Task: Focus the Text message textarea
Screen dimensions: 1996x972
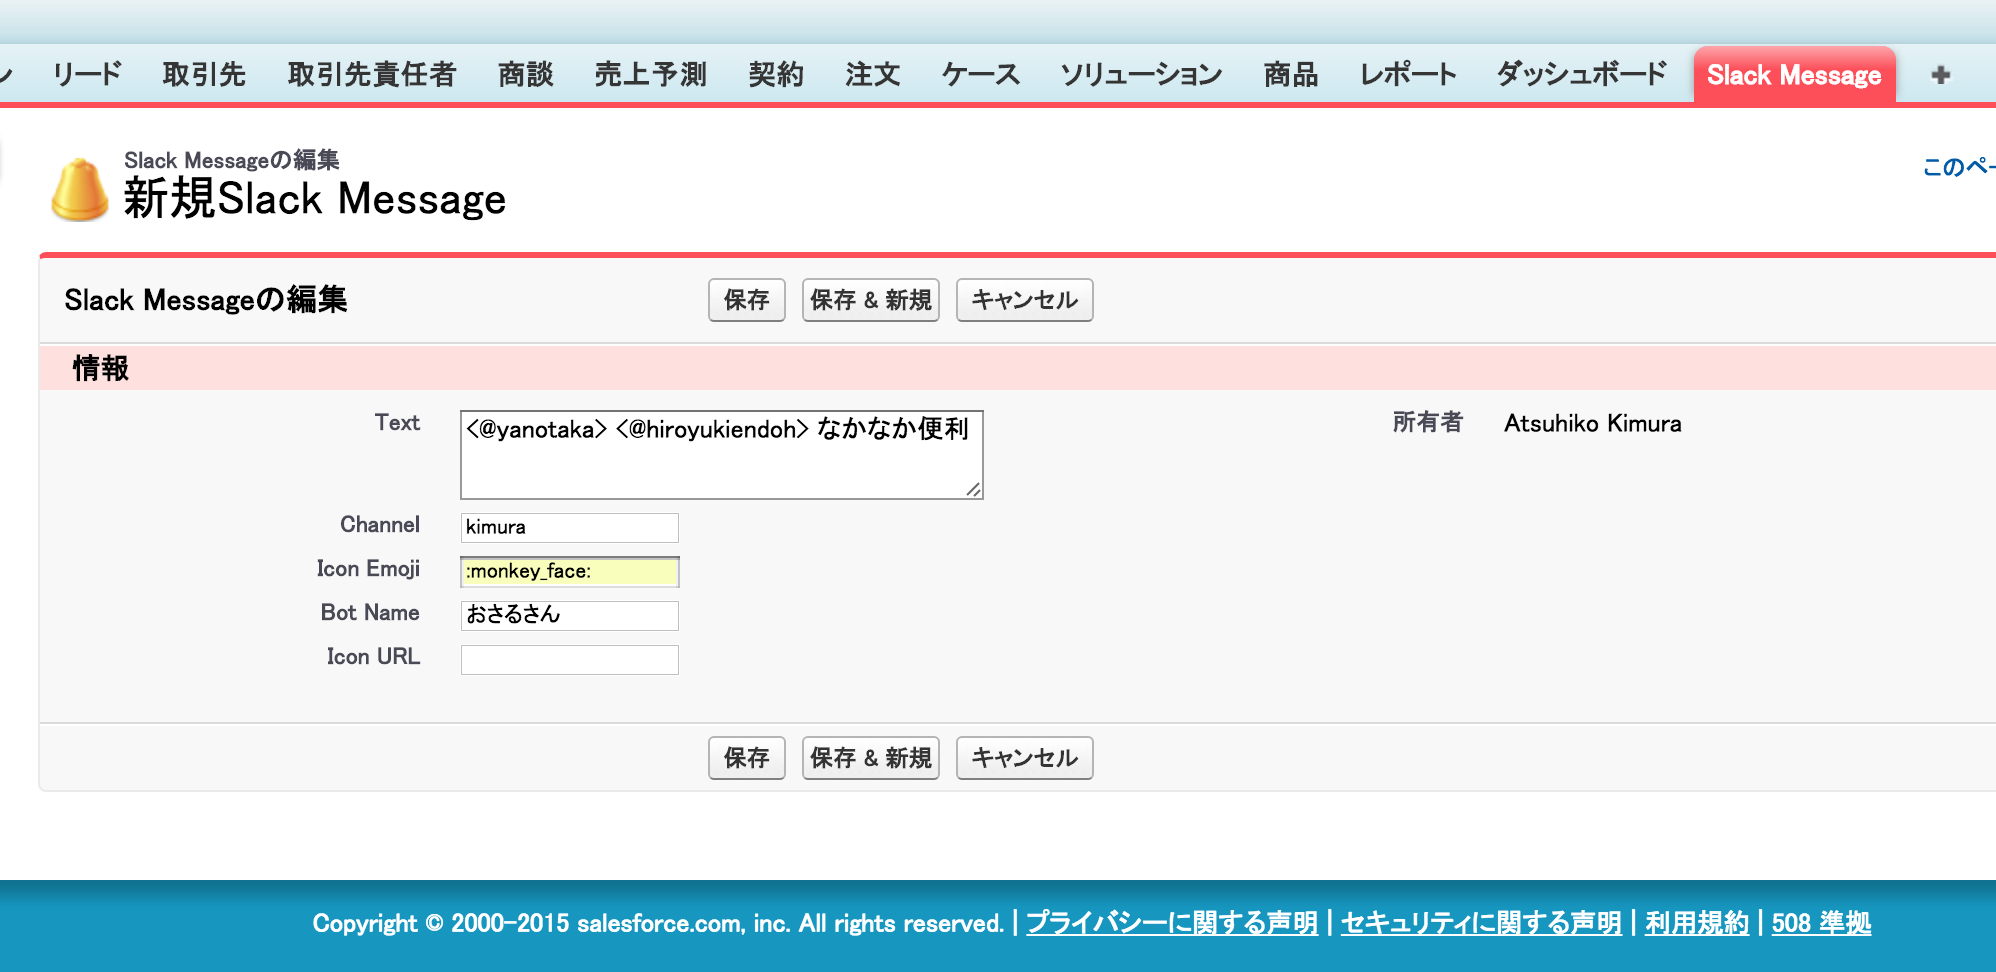Action: coord(721,455)
